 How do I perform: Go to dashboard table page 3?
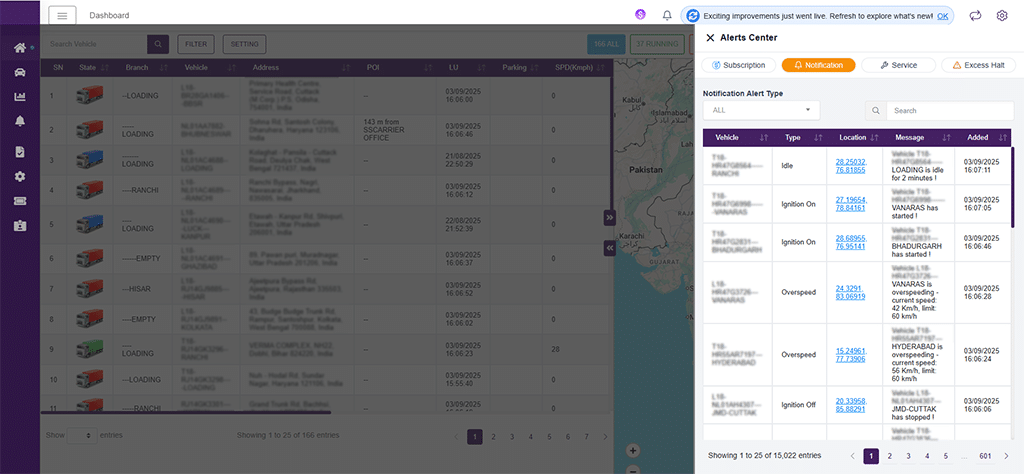(x=512, y=437)
